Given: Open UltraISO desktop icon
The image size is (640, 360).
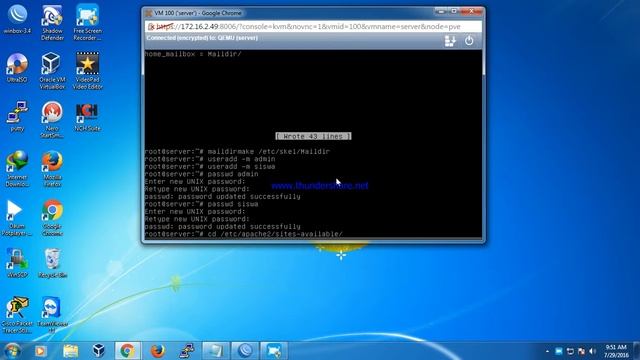Looking at the screenshot, I should point(17,68).
